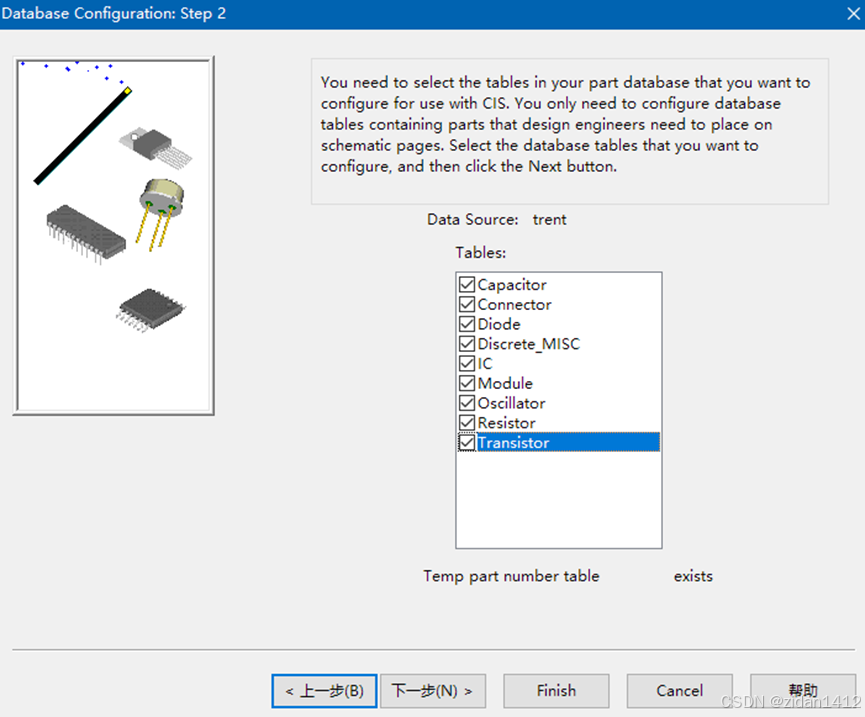Screen dimensions: 865x717
Task: Select the Module list entry text
Action: pos(505,383)
